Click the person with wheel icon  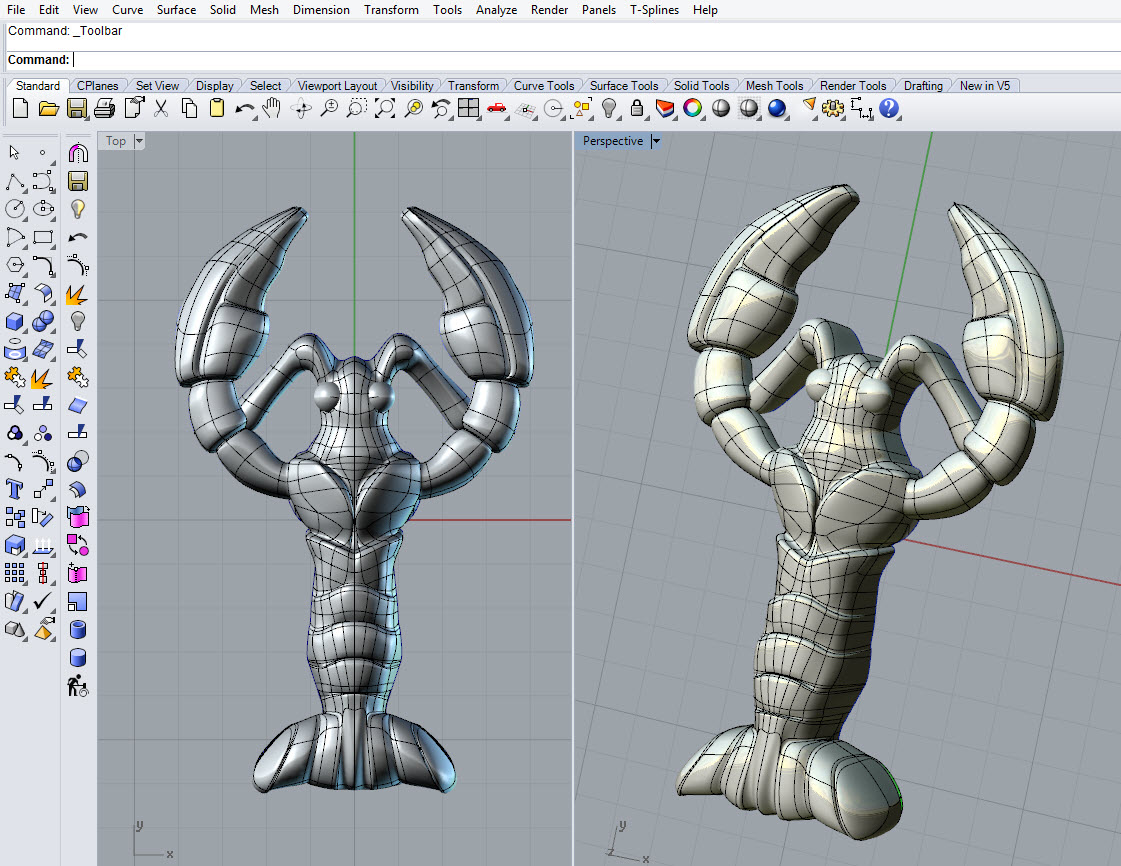77,686
